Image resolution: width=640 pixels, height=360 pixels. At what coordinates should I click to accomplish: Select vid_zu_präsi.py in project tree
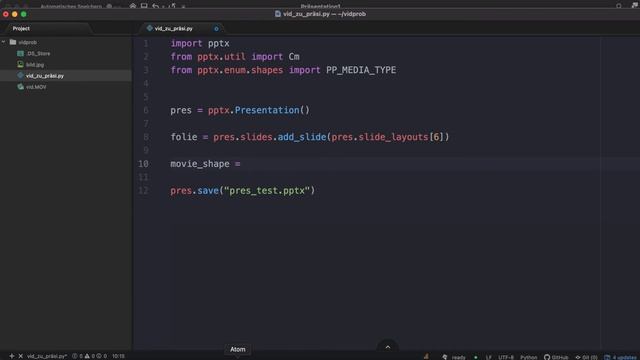point(45,76)
